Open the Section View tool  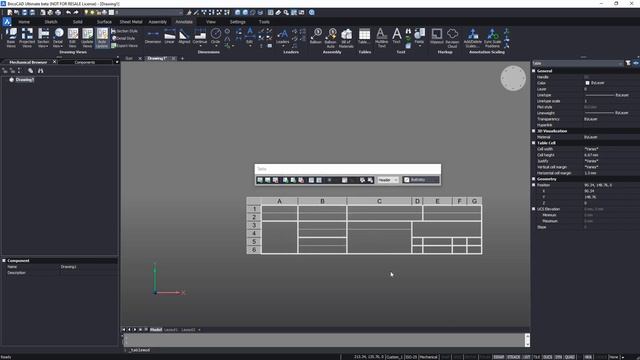click(x=43, y=38)
